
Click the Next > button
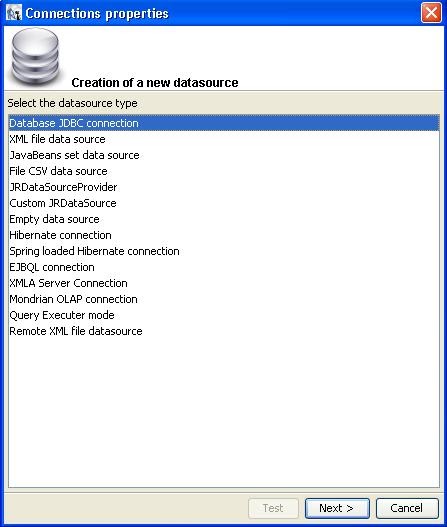pos(337,508)
